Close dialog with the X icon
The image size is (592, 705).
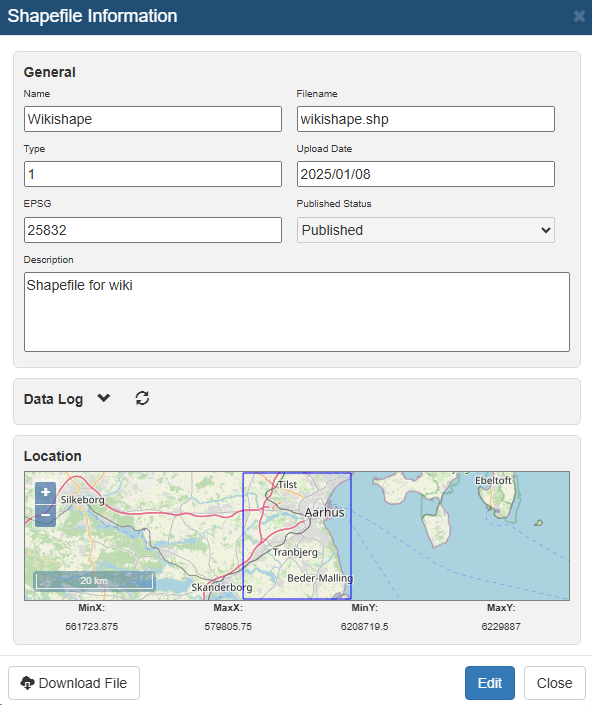pos(579,16)
